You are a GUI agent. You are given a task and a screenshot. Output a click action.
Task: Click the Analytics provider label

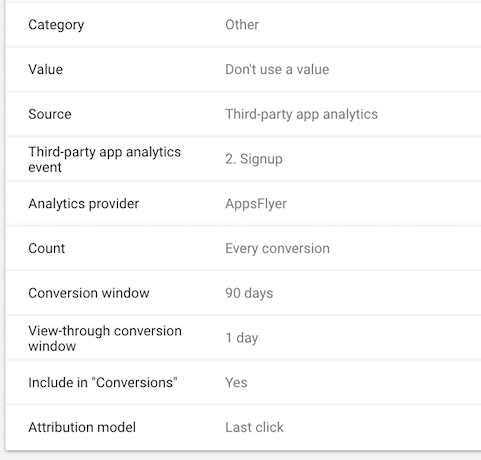(83, 204)
